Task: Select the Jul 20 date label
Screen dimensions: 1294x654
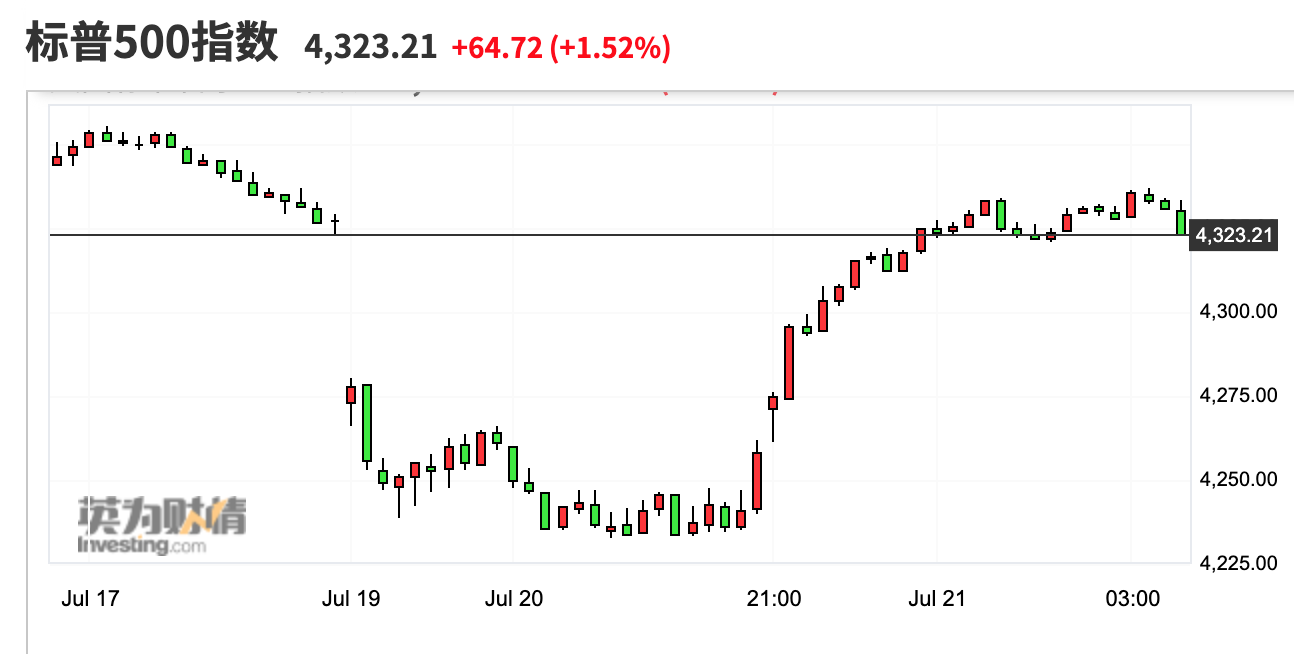Action: 513,599
